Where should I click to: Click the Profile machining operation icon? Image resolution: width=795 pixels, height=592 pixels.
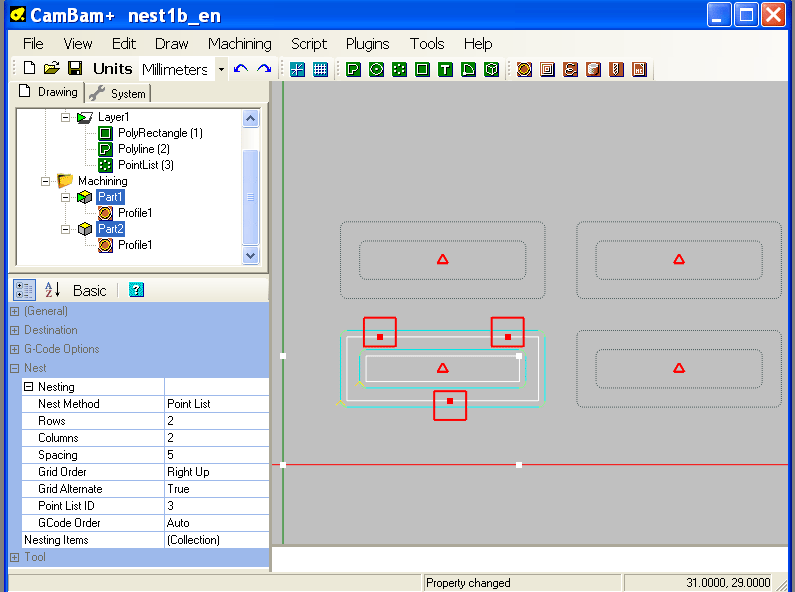(524, 70)
